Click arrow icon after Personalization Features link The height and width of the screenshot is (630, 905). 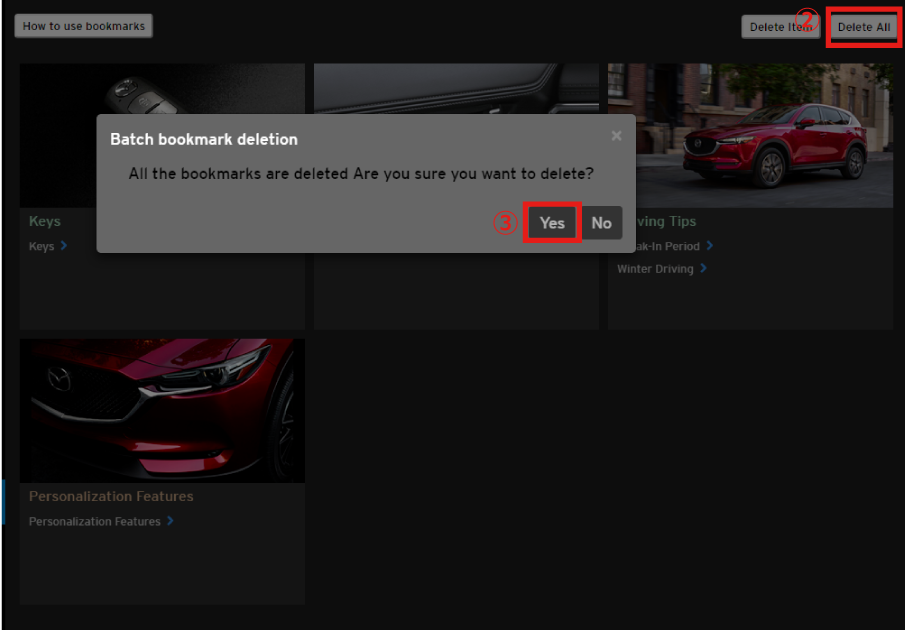(x=171, y=521)
